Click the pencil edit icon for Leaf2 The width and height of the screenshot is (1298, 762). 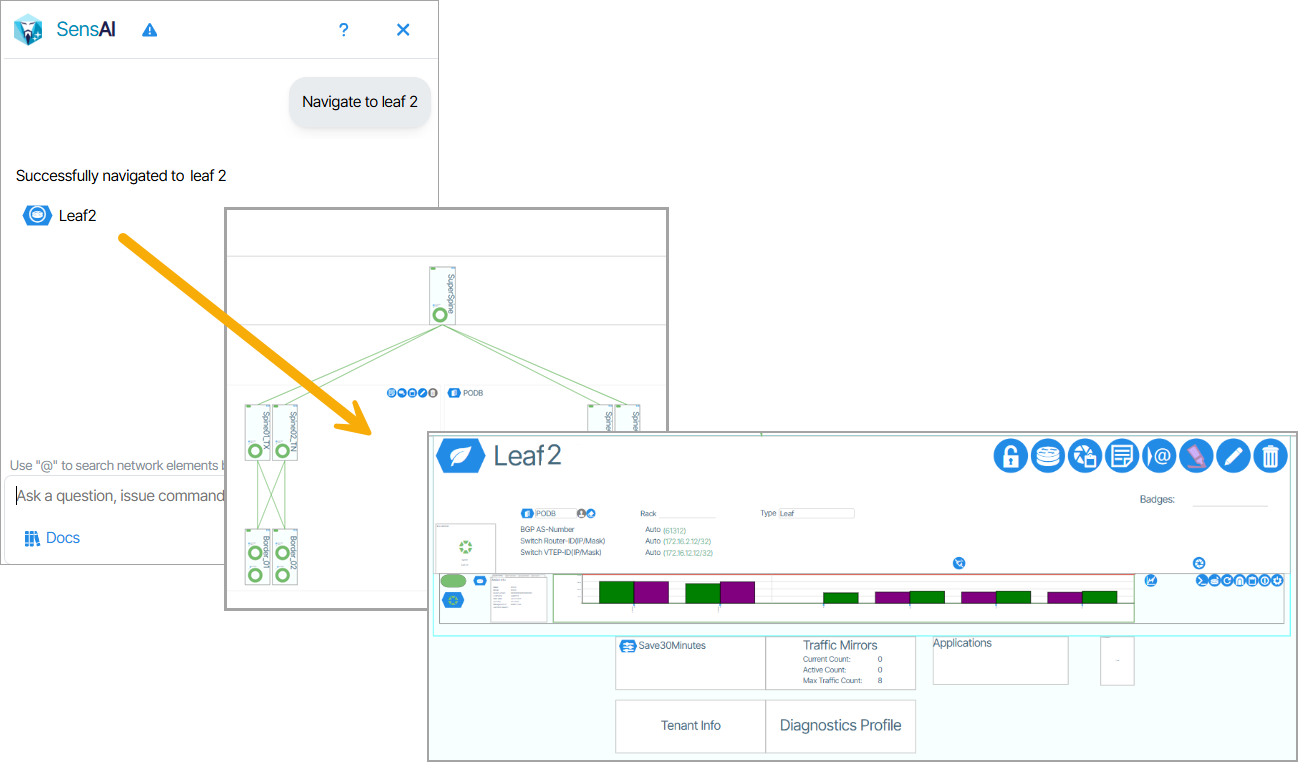pos(1233,457)
